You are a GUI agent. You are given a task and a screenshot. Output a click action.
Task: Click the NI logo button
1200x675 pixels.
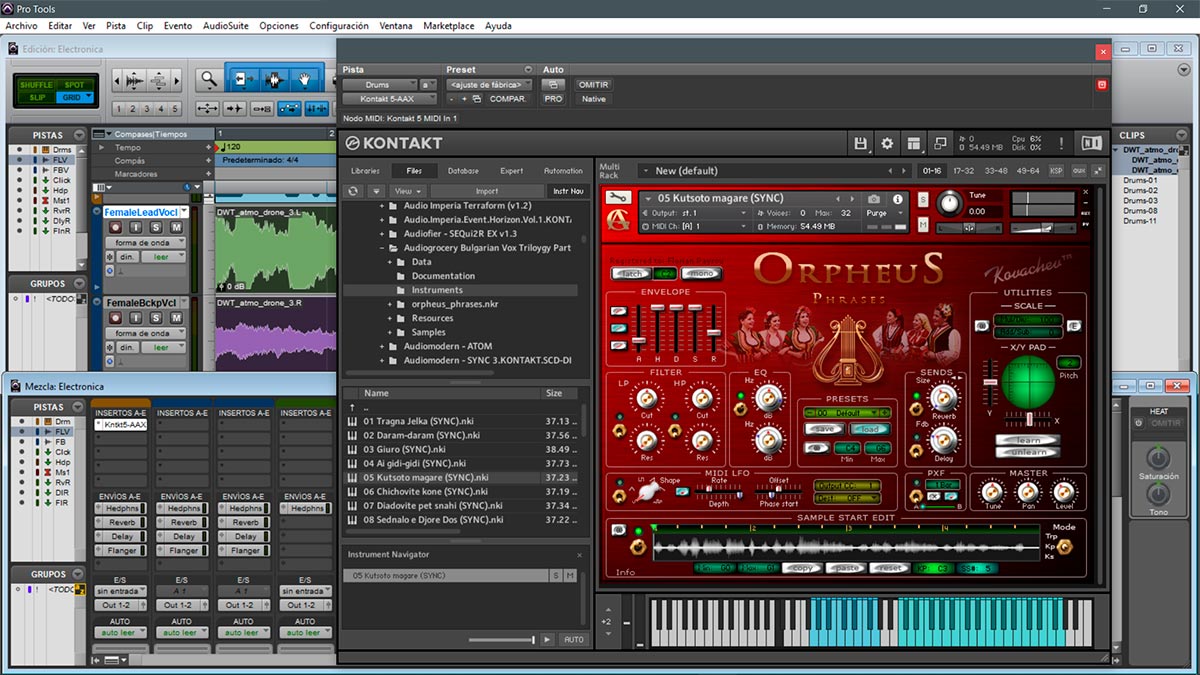1091,144
